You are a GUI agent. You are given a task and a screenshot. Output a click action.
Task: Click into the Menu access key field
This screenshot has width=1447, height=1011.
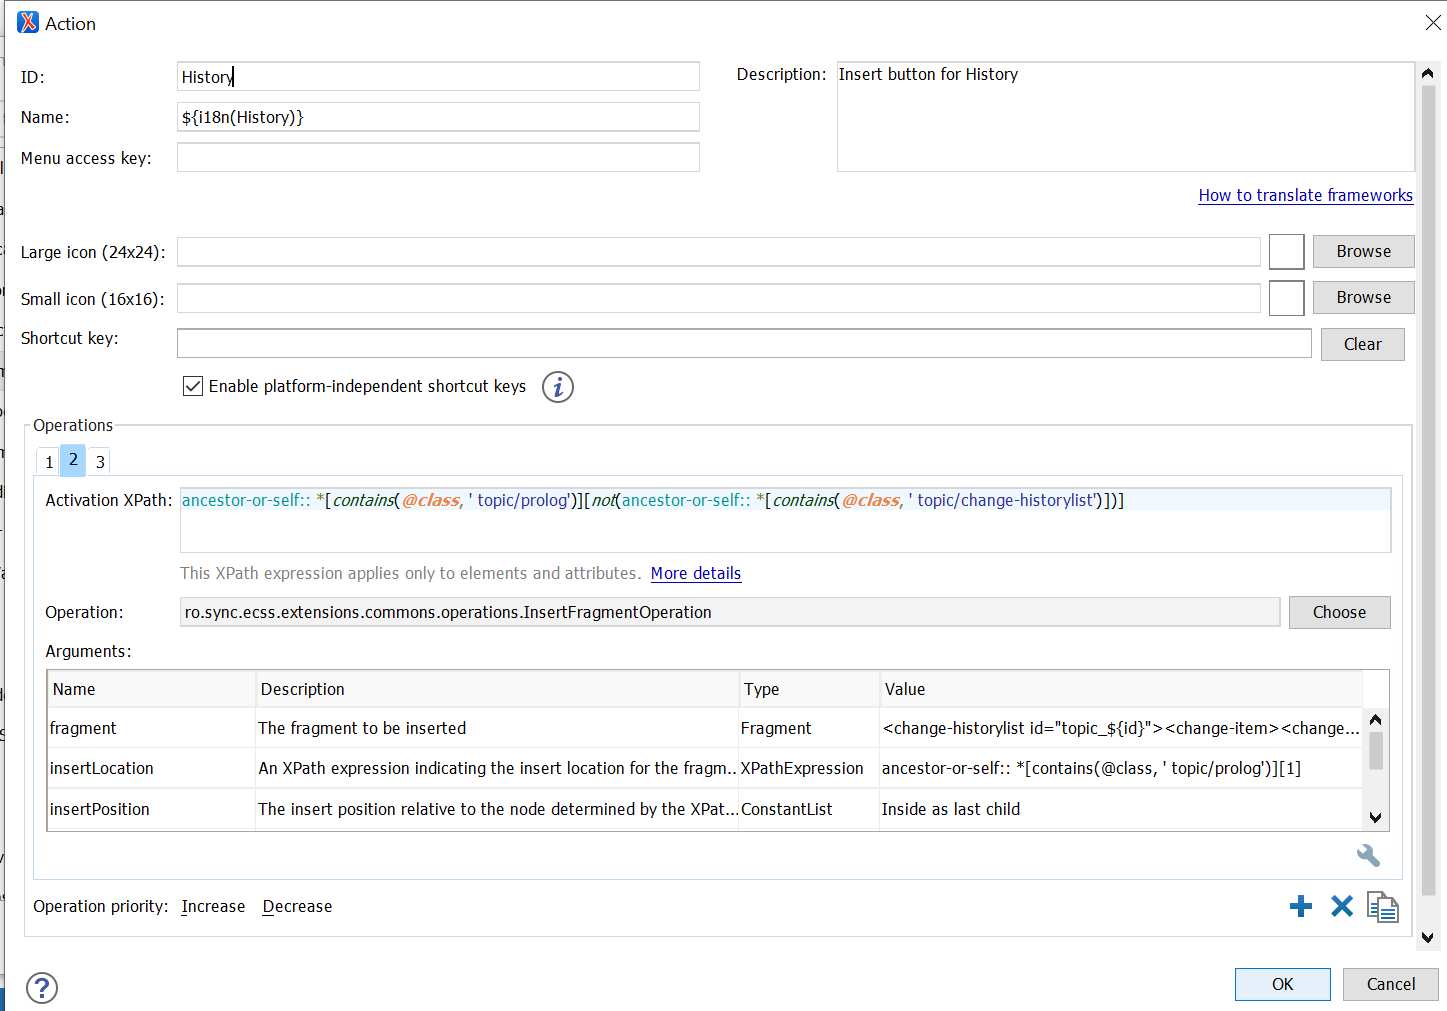tap(438, 158)
